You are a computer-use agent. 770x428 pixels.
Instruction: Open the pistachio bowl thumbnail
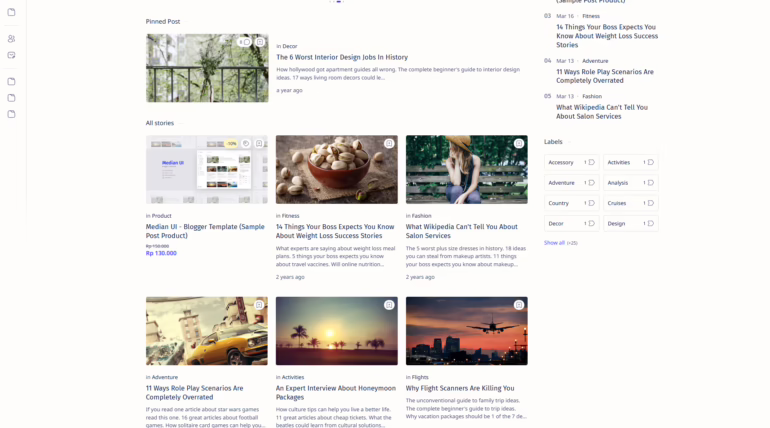(337, 170)
